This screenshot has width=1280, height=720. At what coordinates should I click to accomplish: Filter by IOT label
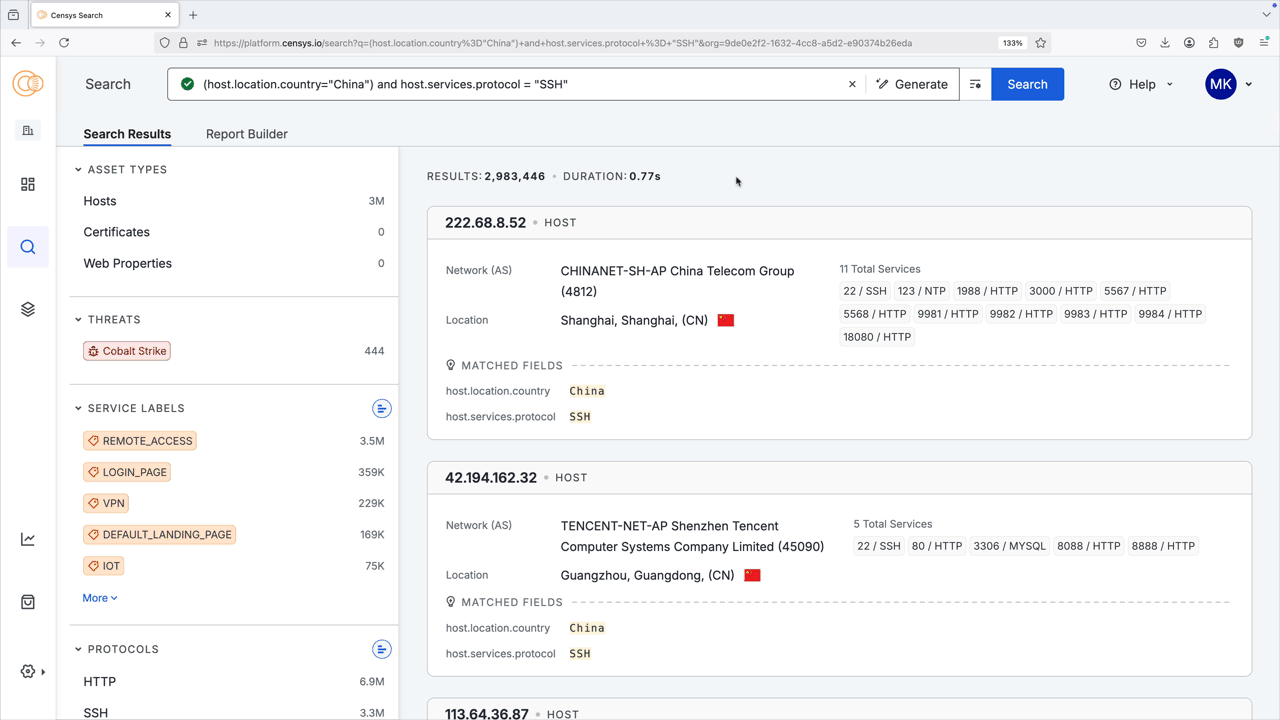click(104, 566)
